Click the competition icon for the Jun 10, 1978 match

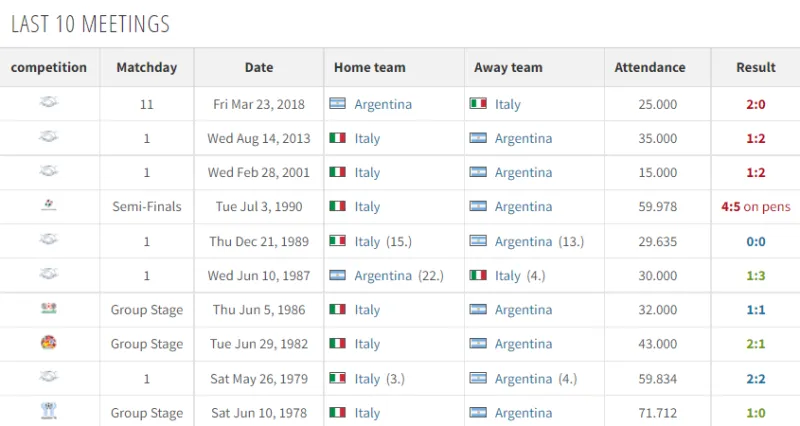[x=50, y=411]
